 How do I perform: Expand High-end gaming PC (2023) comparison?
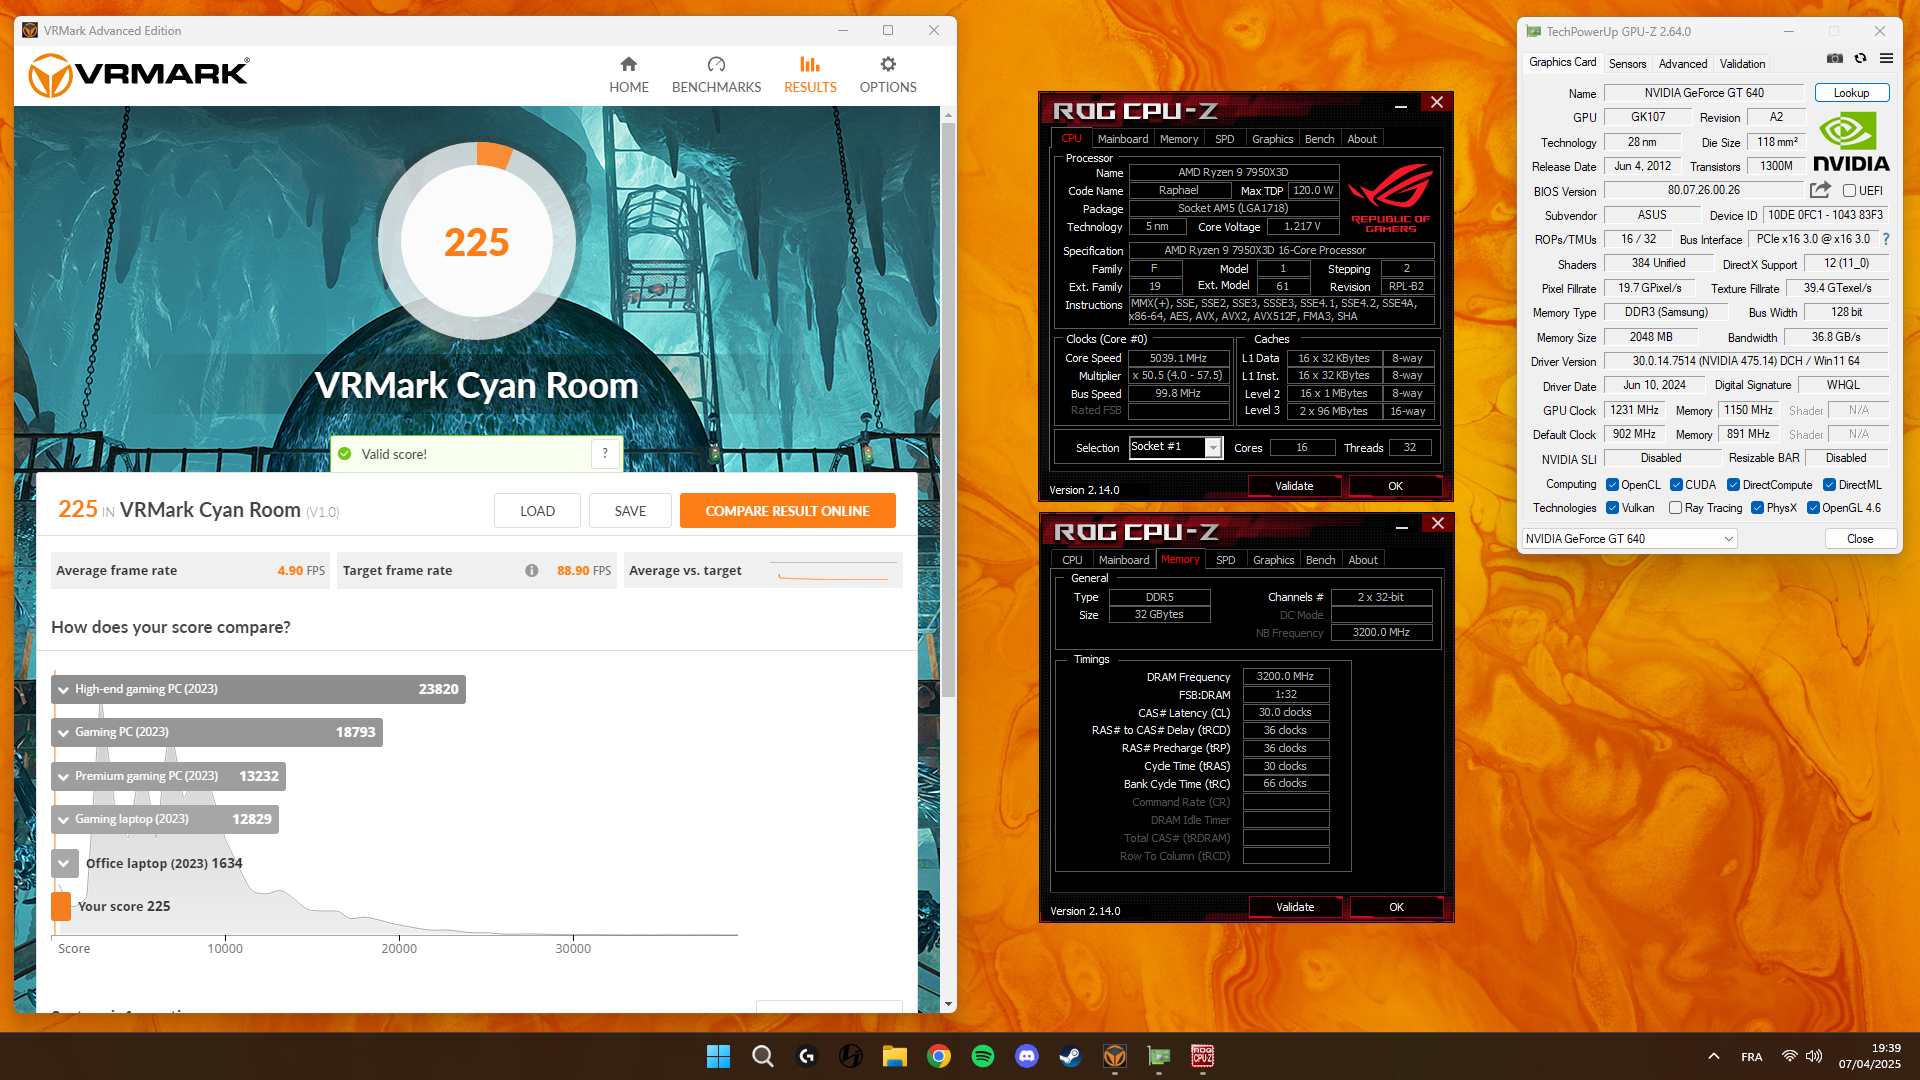64,690
